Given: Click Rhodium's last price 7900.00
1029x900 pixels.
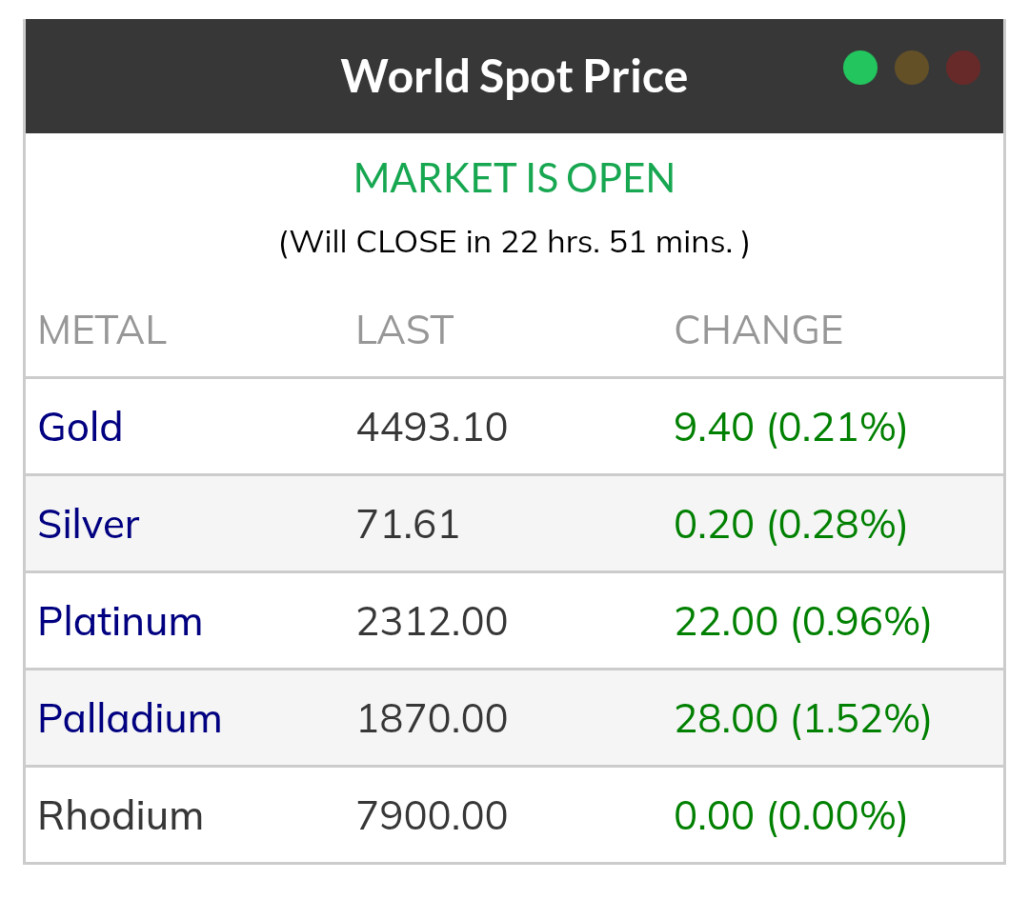Looking at the screenshot, I should [432, 816].
